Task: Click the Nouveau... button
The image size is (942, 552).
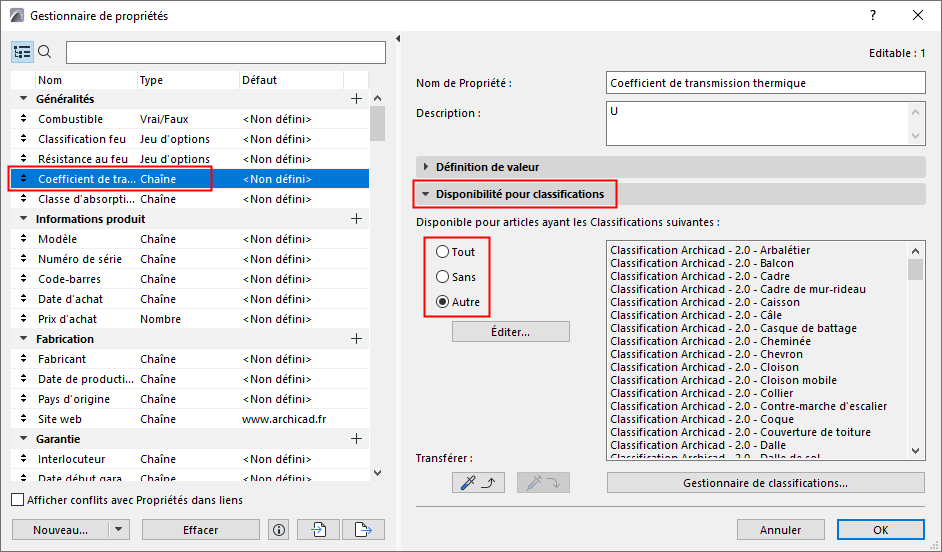Action: (x=60, y=530)
